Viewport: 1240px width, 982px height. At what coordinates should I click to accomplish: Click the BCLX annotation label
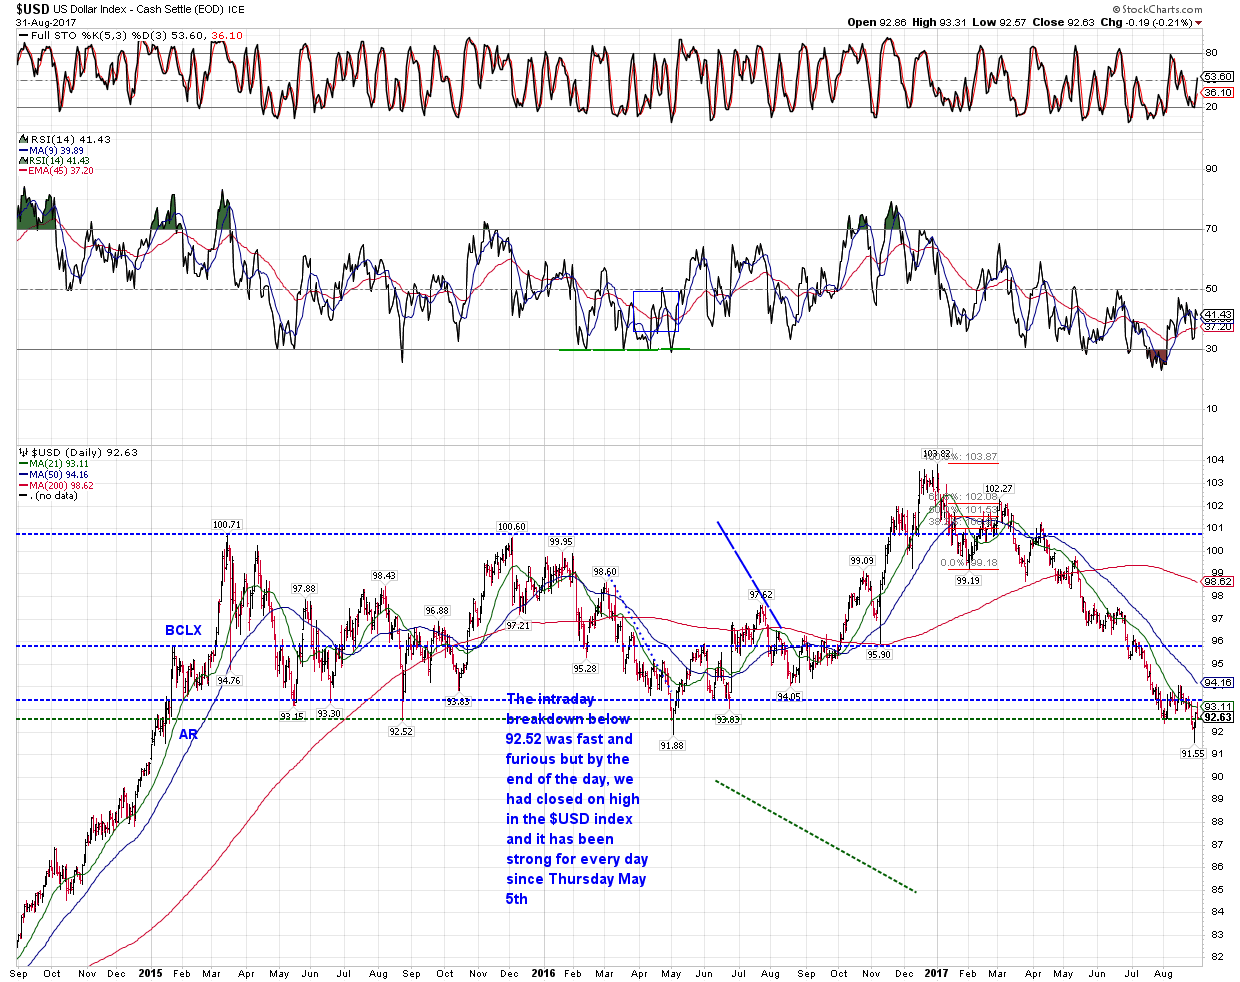pyautogui.click(x=183, y=631)
